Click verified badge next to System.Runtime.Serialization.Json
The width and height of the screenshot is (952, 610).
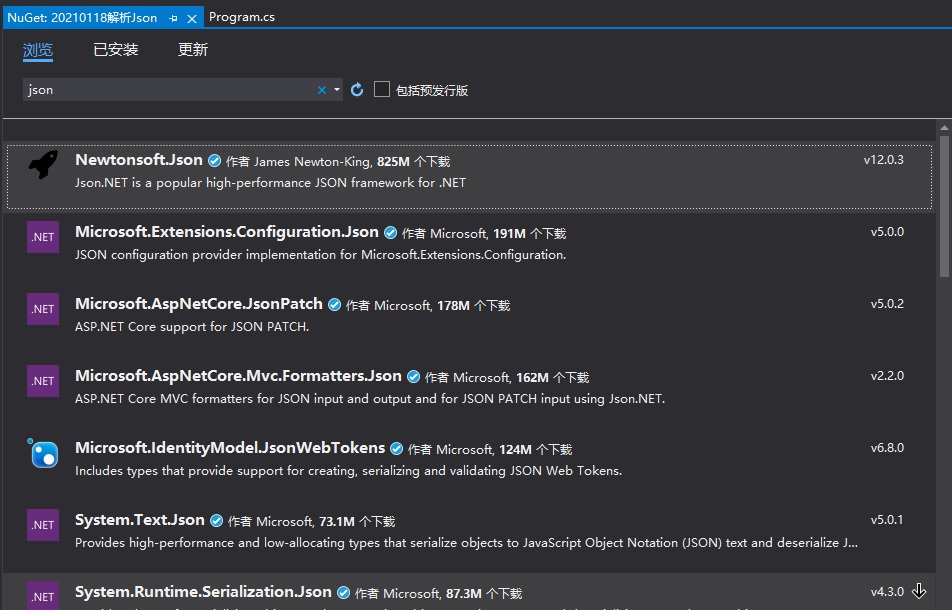[x=344, y=592]
